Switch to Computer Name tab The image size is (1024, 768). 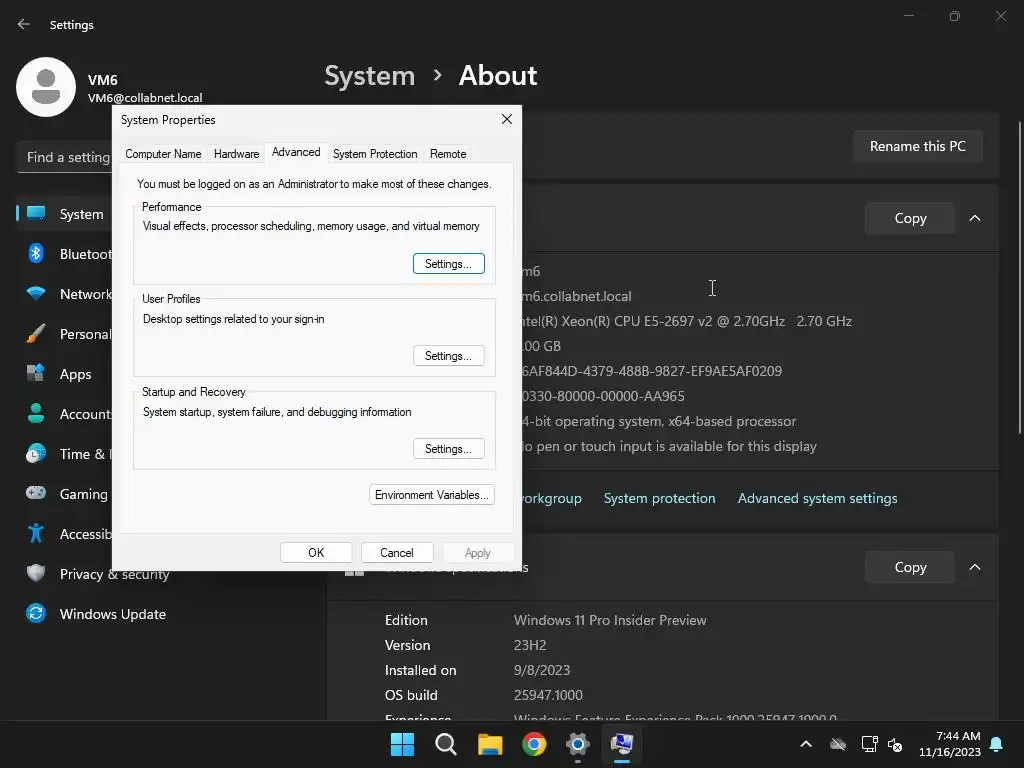click(x=163, y=153)
